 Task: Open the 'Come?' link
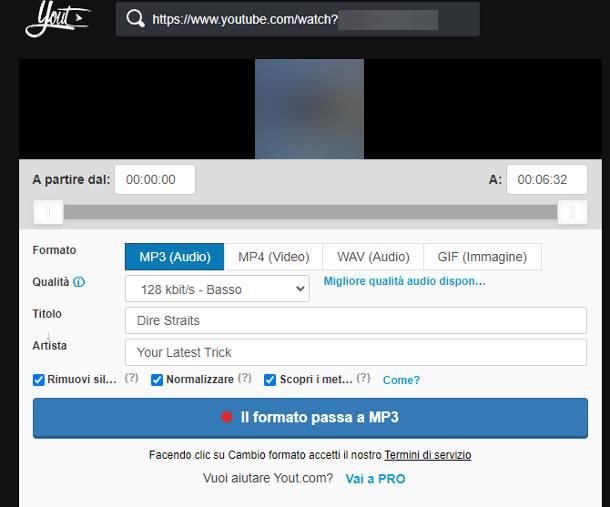point(401,380)
